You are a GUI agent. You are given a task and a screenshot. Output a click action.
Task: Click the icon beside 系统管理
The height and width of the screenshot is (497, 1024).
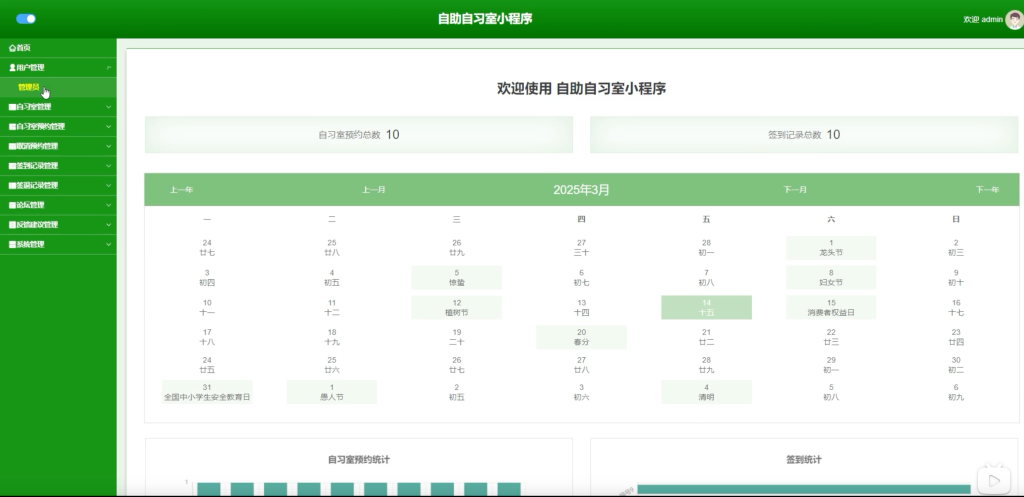[x=12, y=244]
